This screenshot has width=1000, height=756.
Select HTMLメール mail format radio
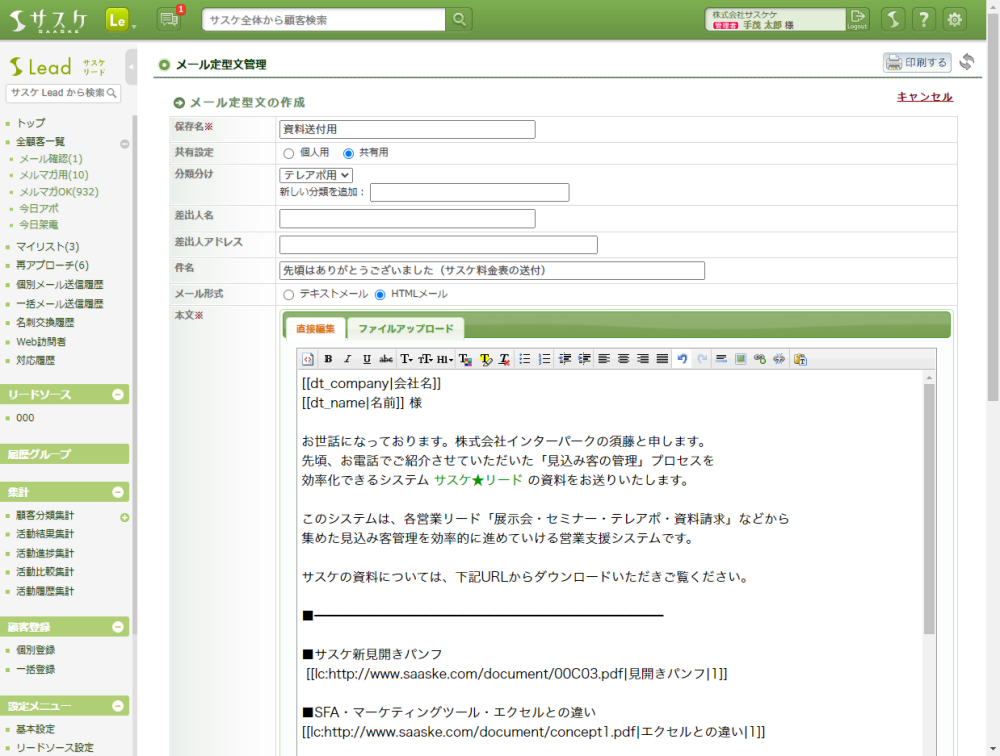[380, 295]
